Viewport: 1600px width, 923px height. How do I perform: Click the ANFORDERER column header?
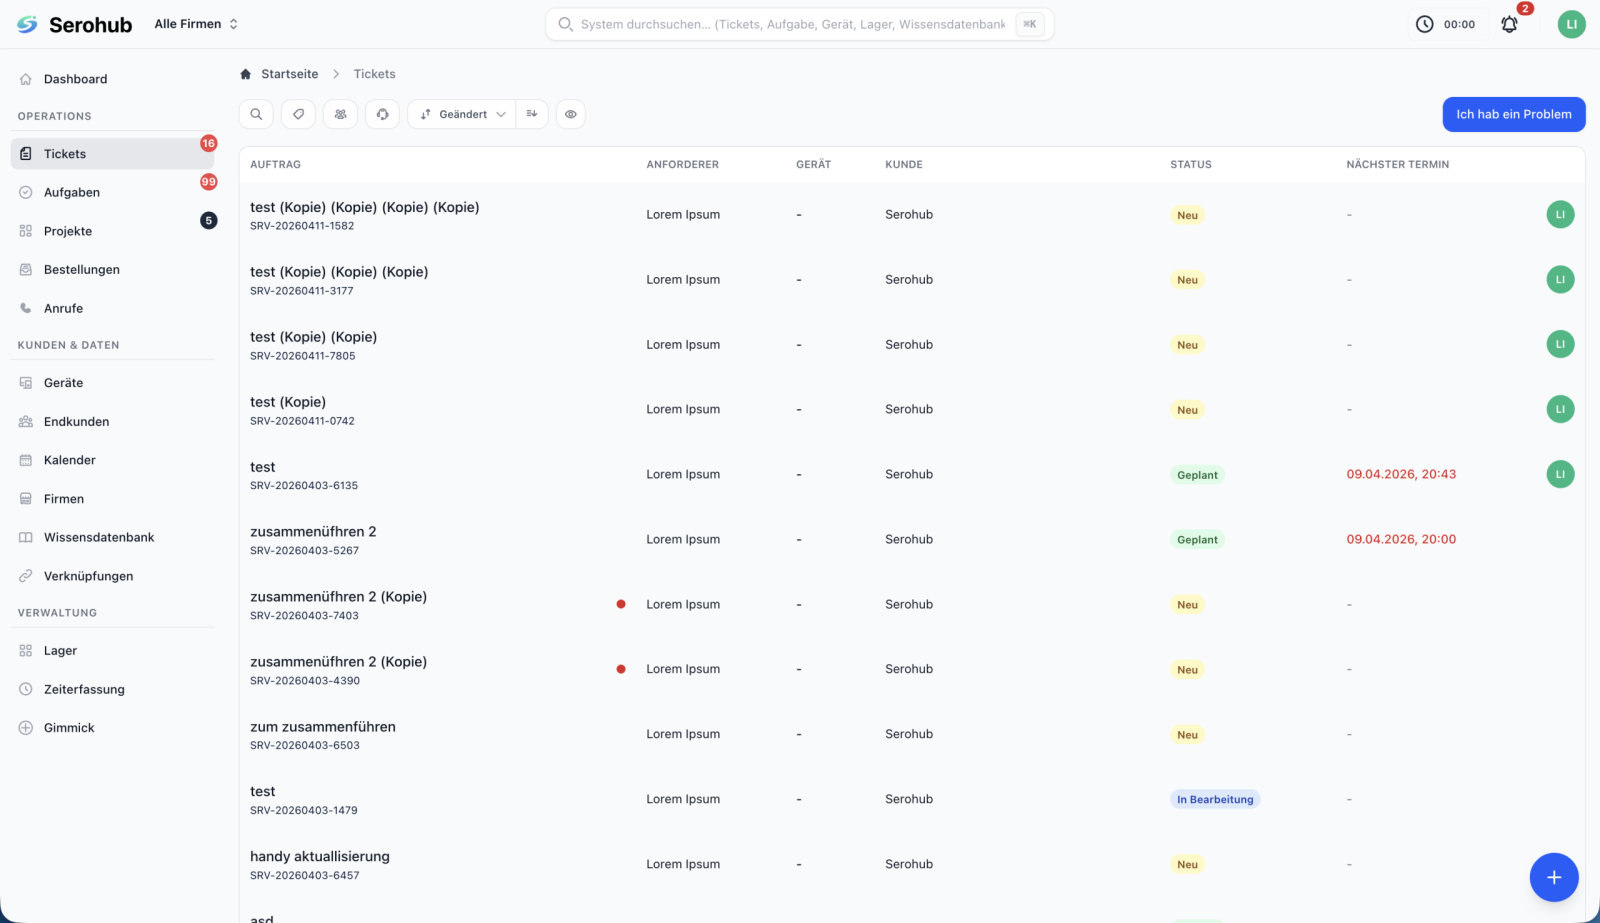pos(682,164)
